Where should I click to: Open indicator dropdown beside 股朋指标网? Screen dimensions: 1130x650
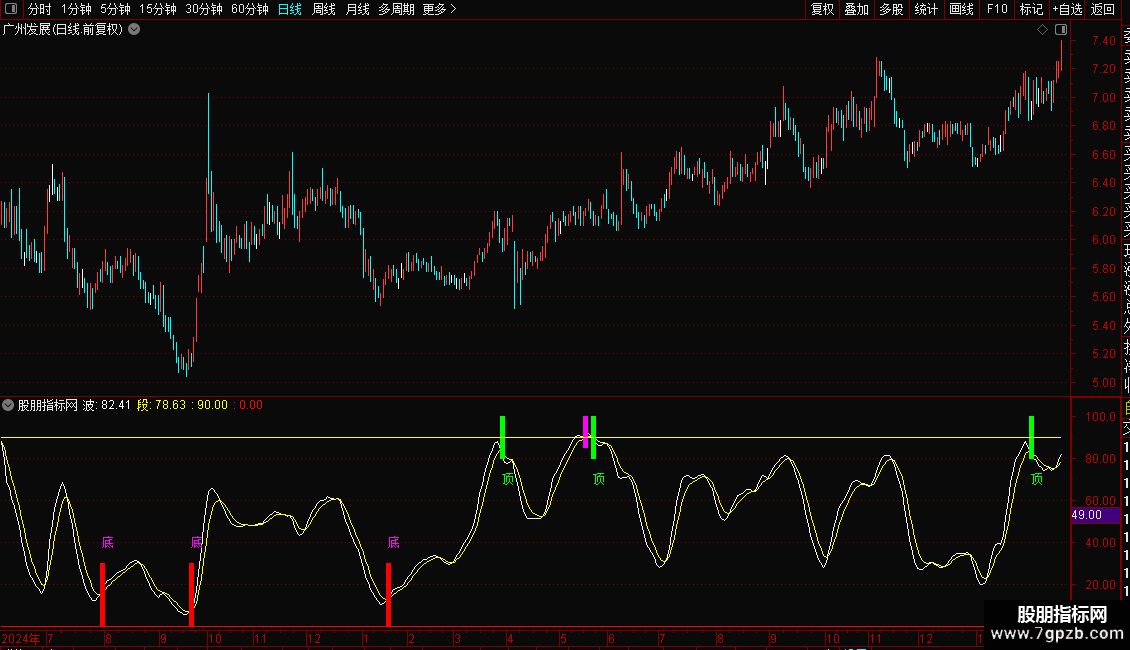8,405
